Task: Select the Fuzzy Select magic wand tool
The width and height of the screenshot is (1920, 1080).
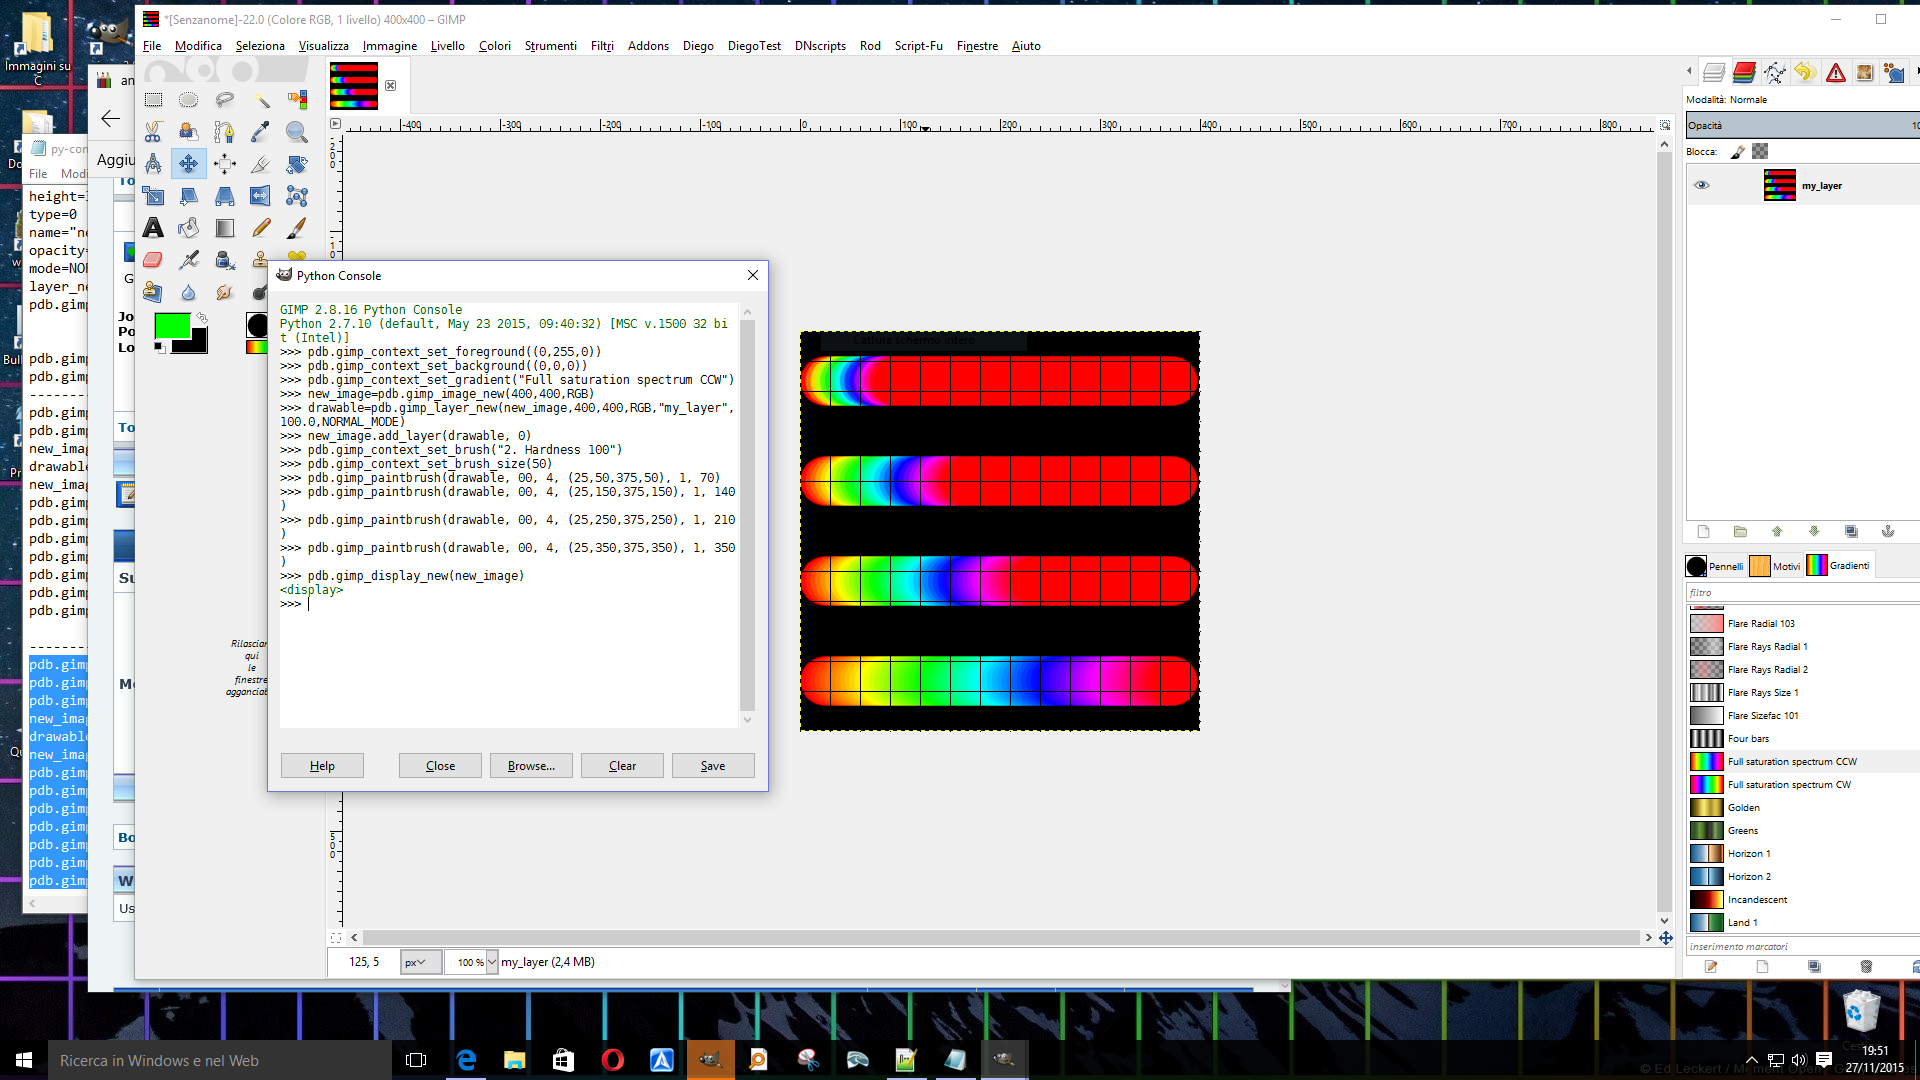Action: point(261,99)
